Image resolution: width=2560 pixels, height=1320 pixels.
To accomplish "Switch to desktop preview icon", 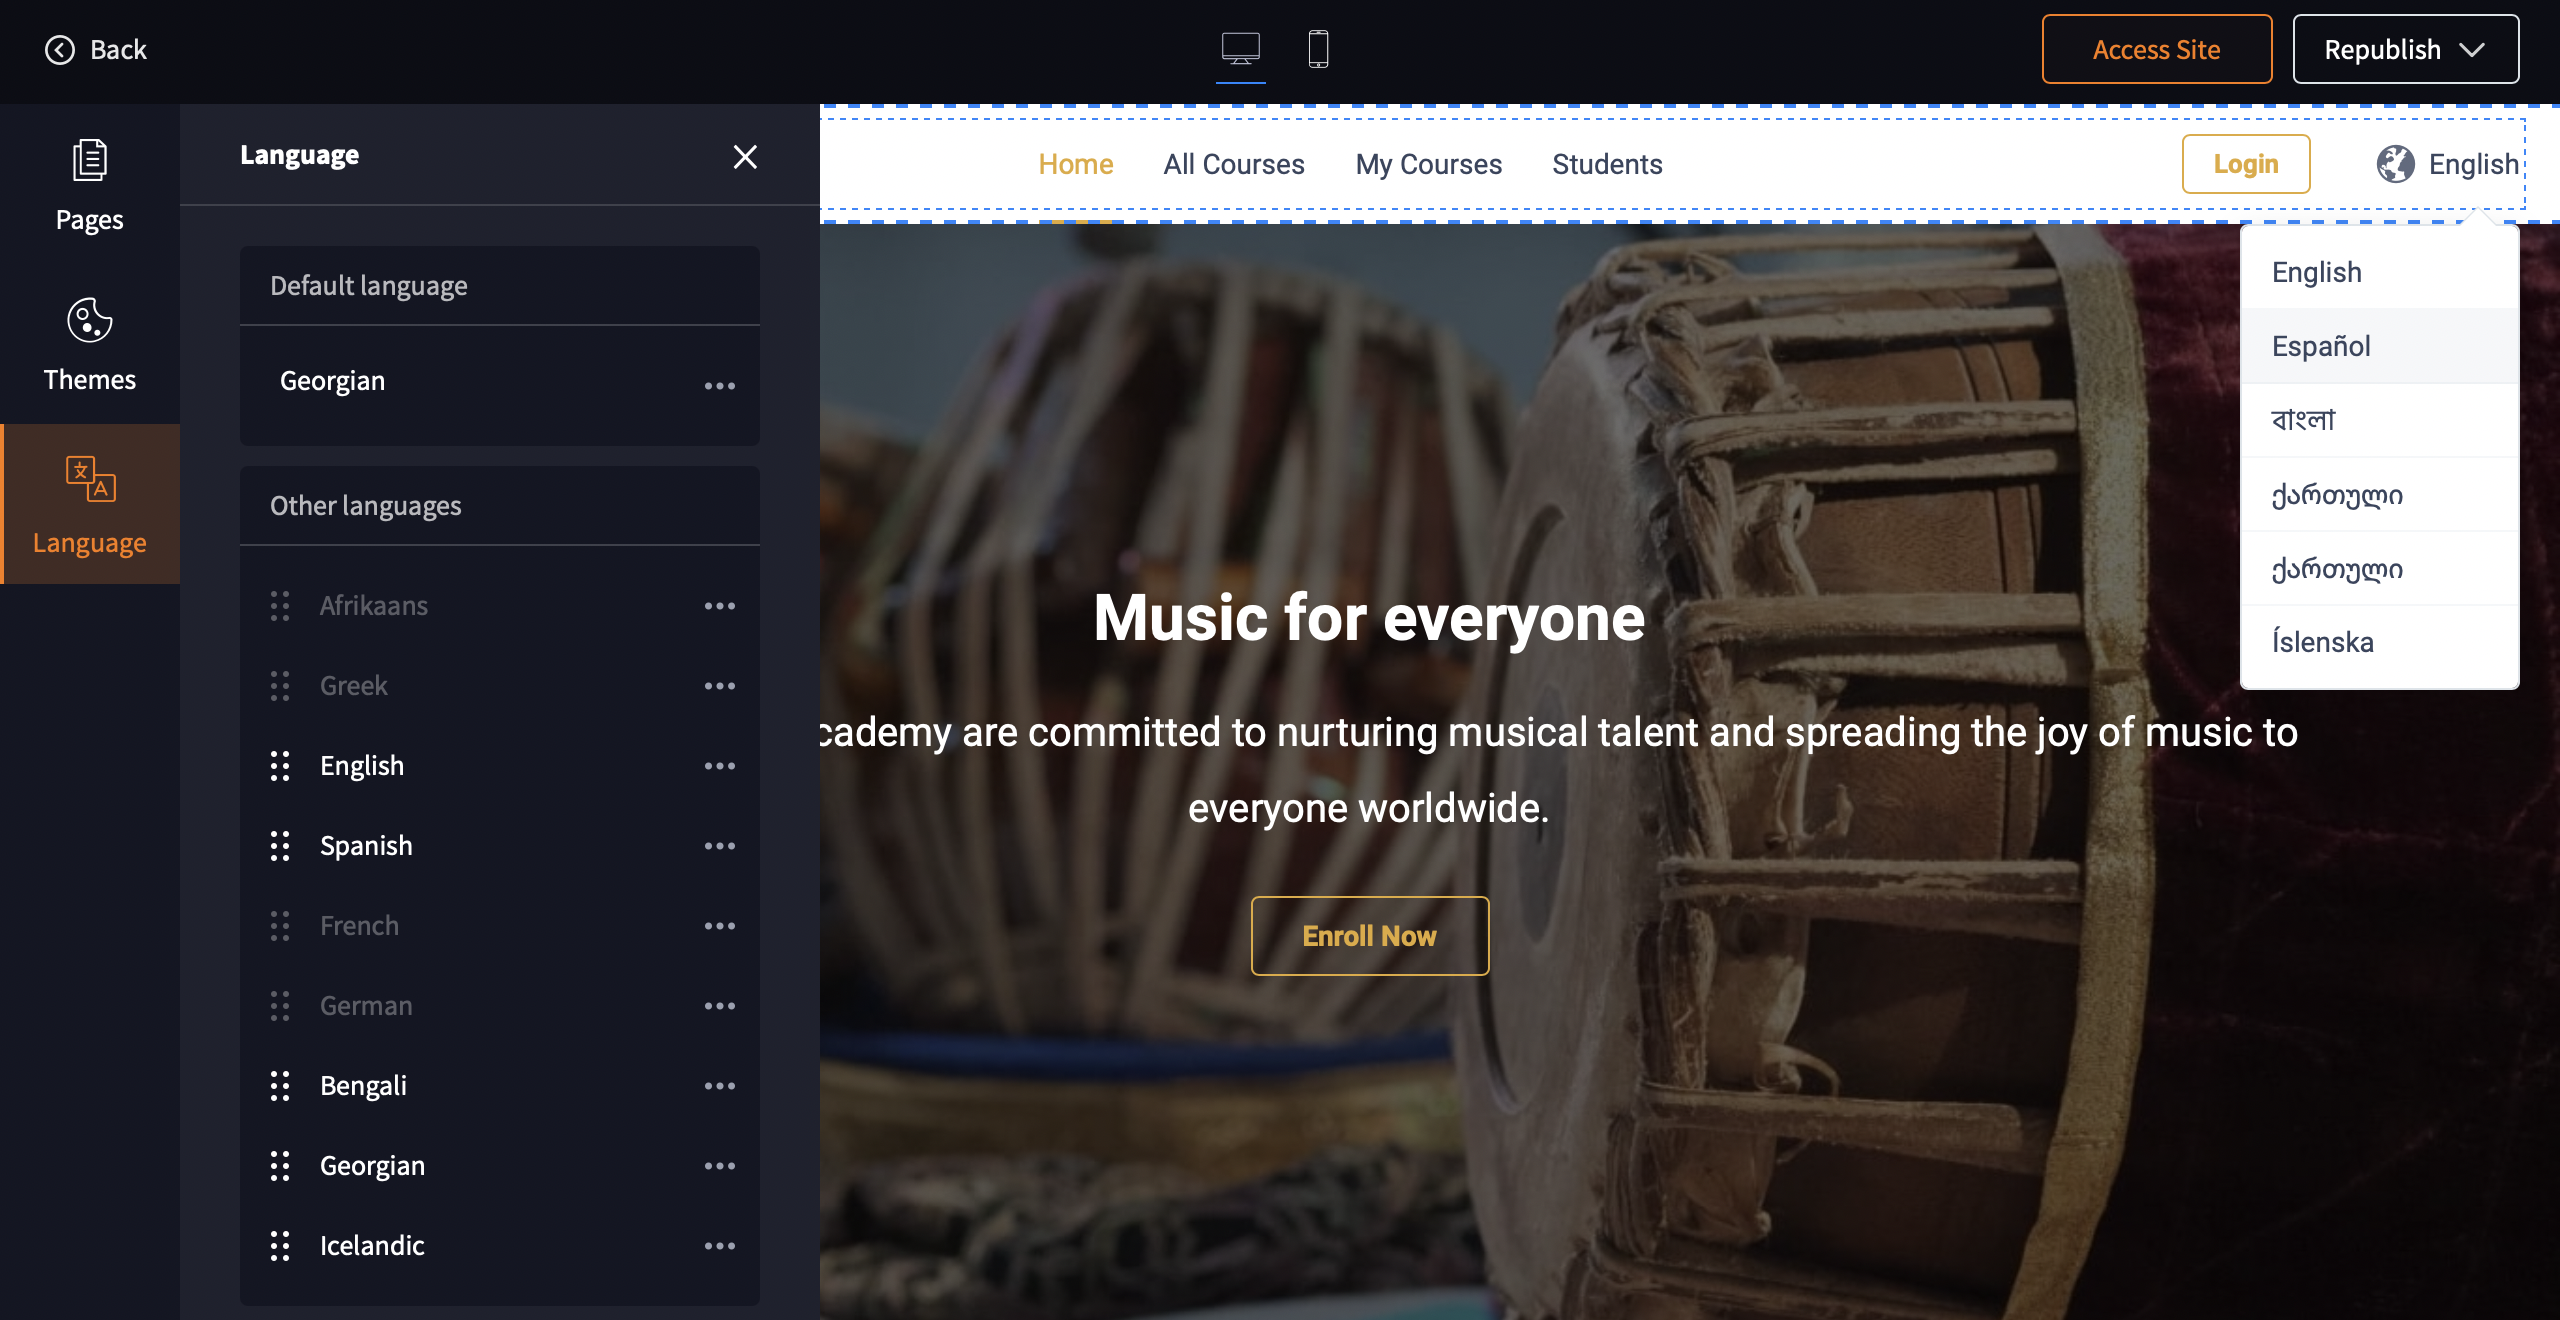I will coord(1240,48).
